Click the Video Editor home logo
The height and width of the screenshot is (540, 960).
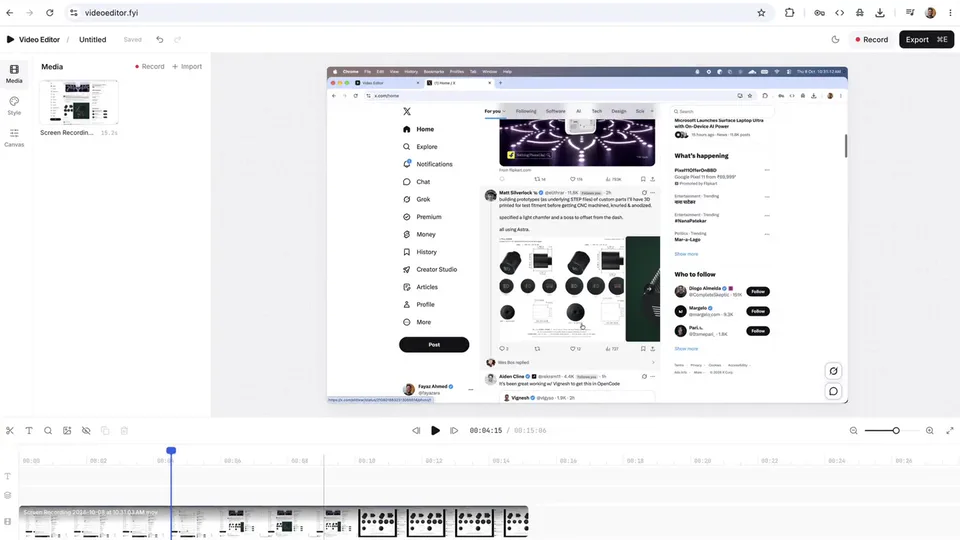click(33, 39)
